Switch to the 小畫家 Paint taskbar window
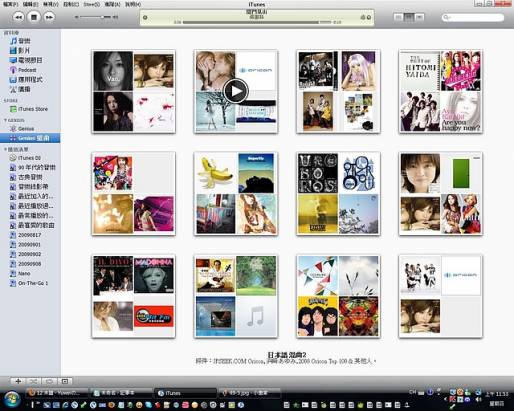Viewport: 514px width, 411px height. tap(249, 393)
